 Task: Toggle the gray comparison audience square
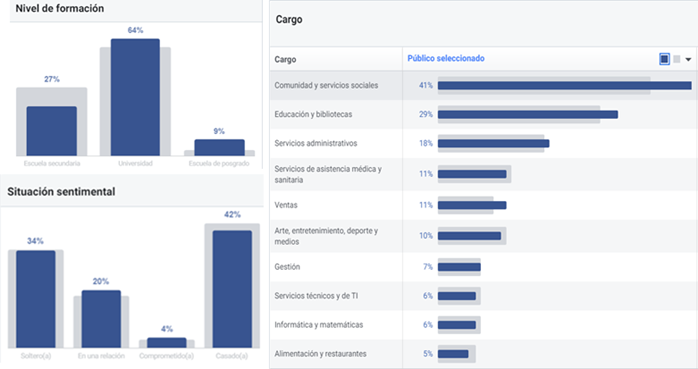point(677,59)
